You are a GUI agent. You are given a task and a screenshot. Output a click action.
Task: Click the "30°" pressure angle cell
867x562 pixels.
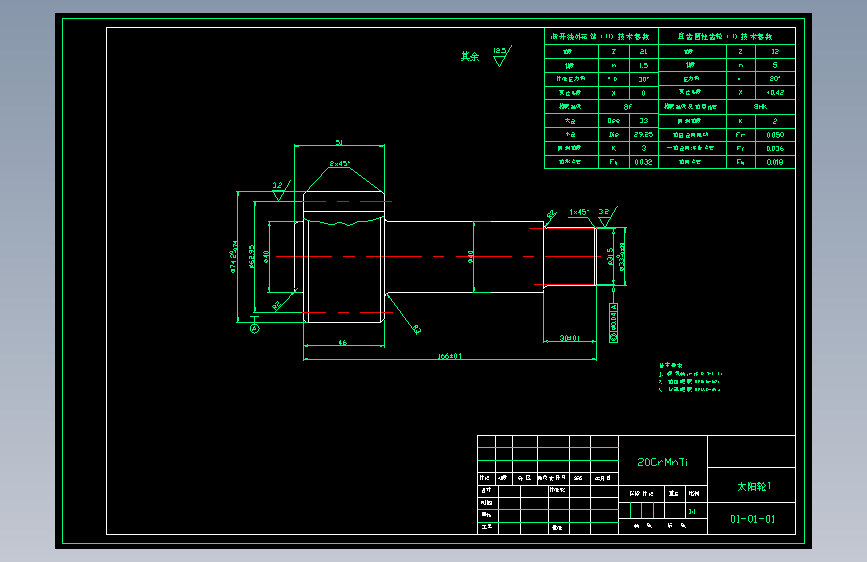click(x=644, y=79)
